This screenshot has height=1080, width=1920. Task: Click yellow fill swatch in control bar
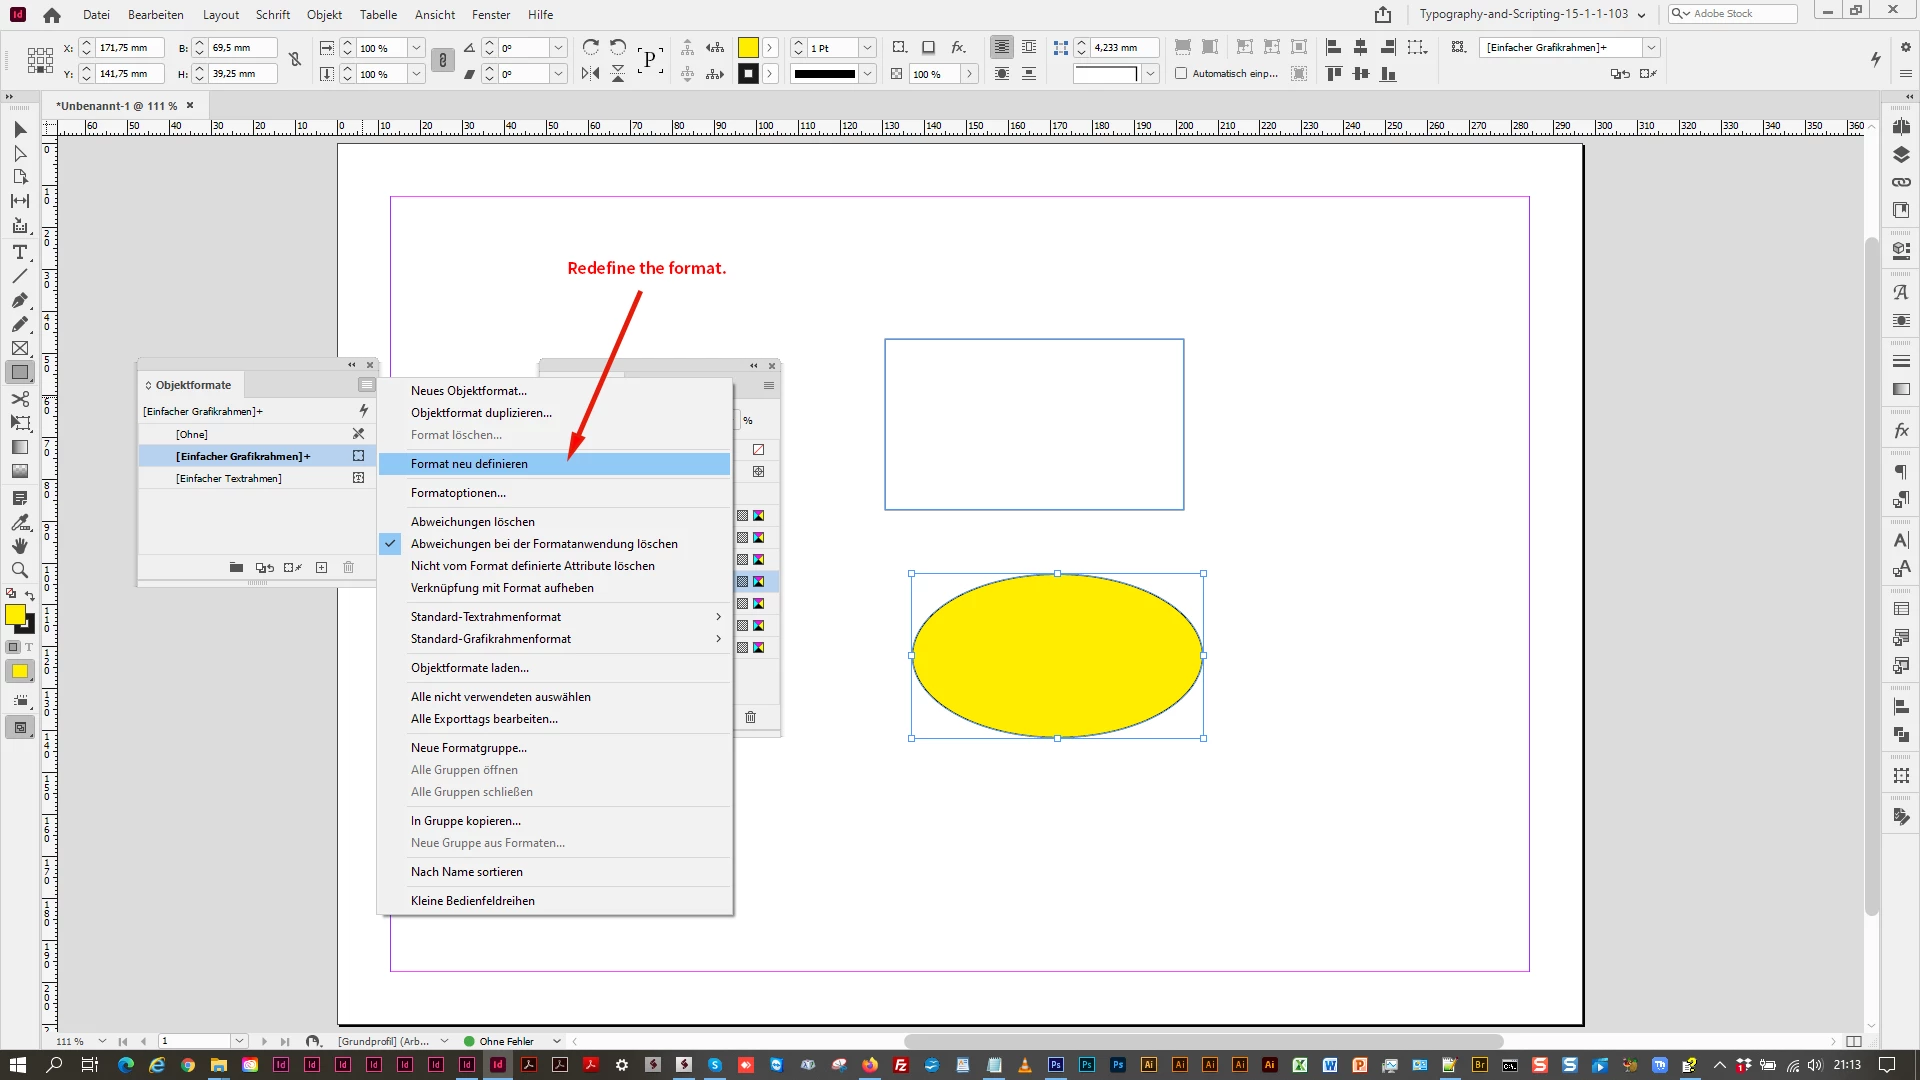[748, 48]
